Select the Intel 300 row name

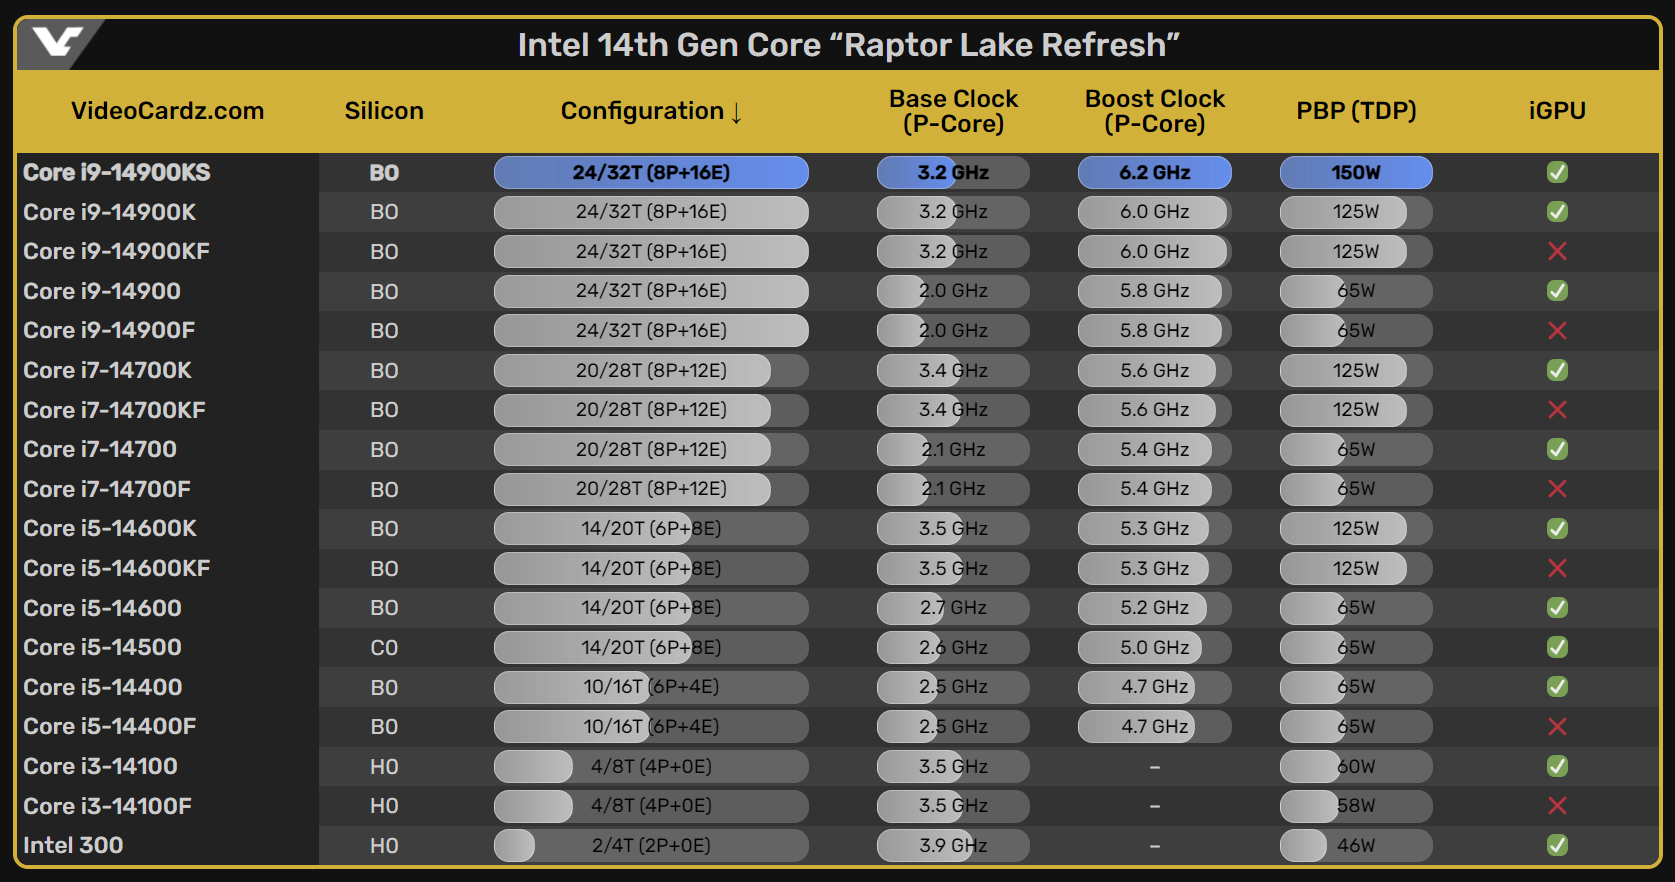(73, 845)
